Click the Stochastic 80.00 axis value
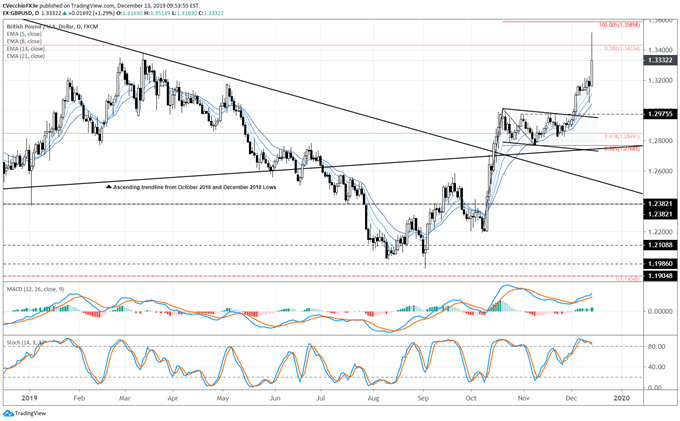 (657, 346)
